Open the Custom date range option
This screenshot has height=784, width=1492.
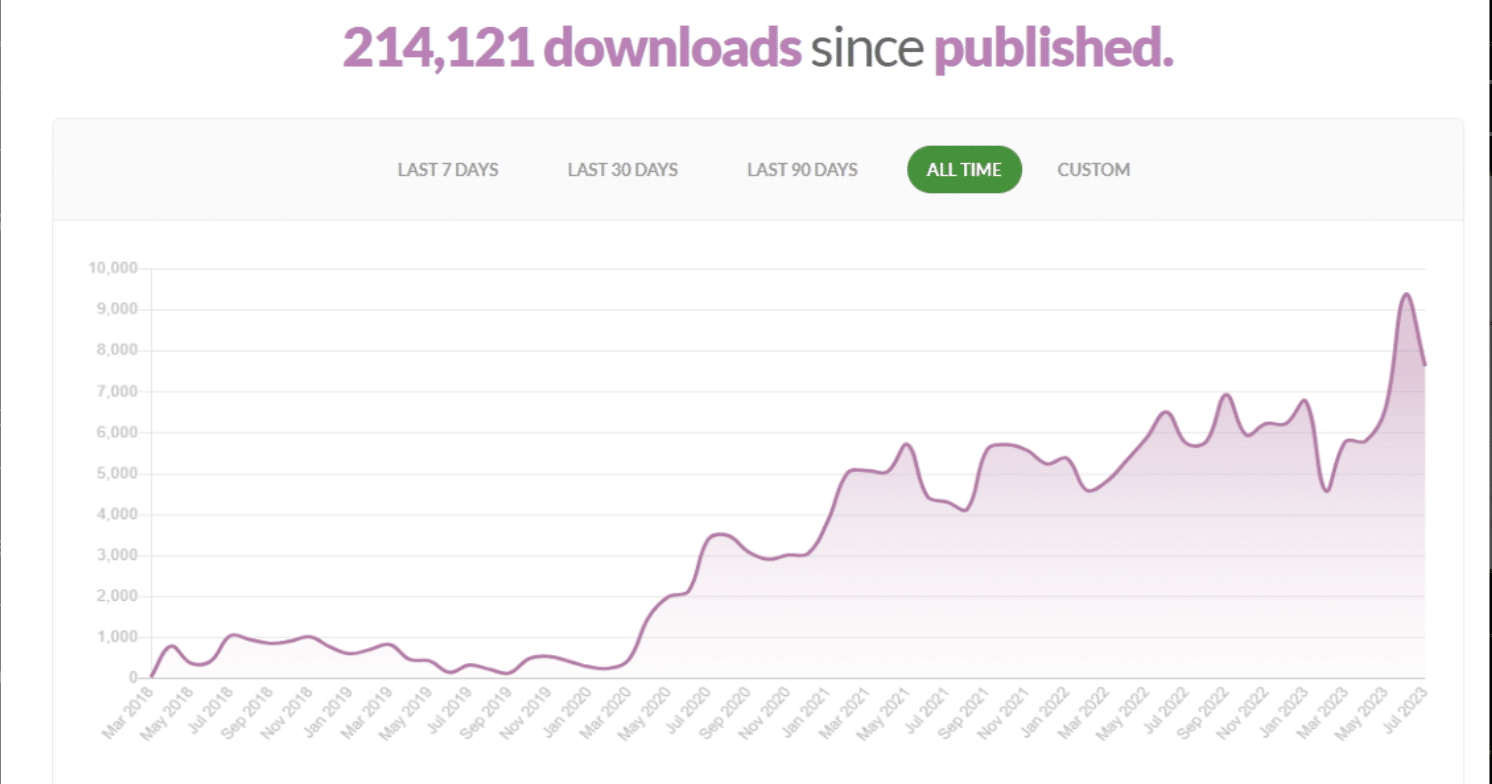pos(1093,170)
